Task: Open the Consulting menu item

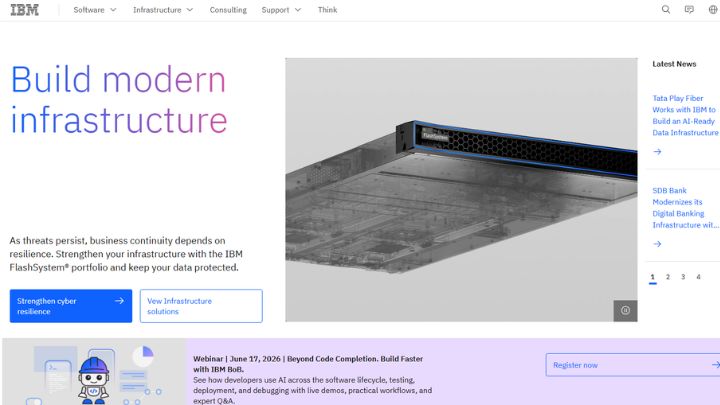Action: pyautogui.click(x=228, y=10)
